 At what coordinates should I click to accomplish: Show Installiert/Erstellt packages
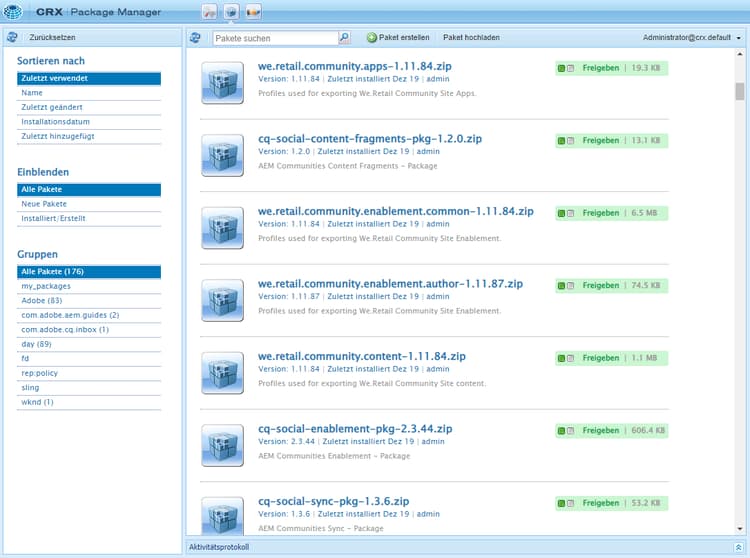(89, 219)
